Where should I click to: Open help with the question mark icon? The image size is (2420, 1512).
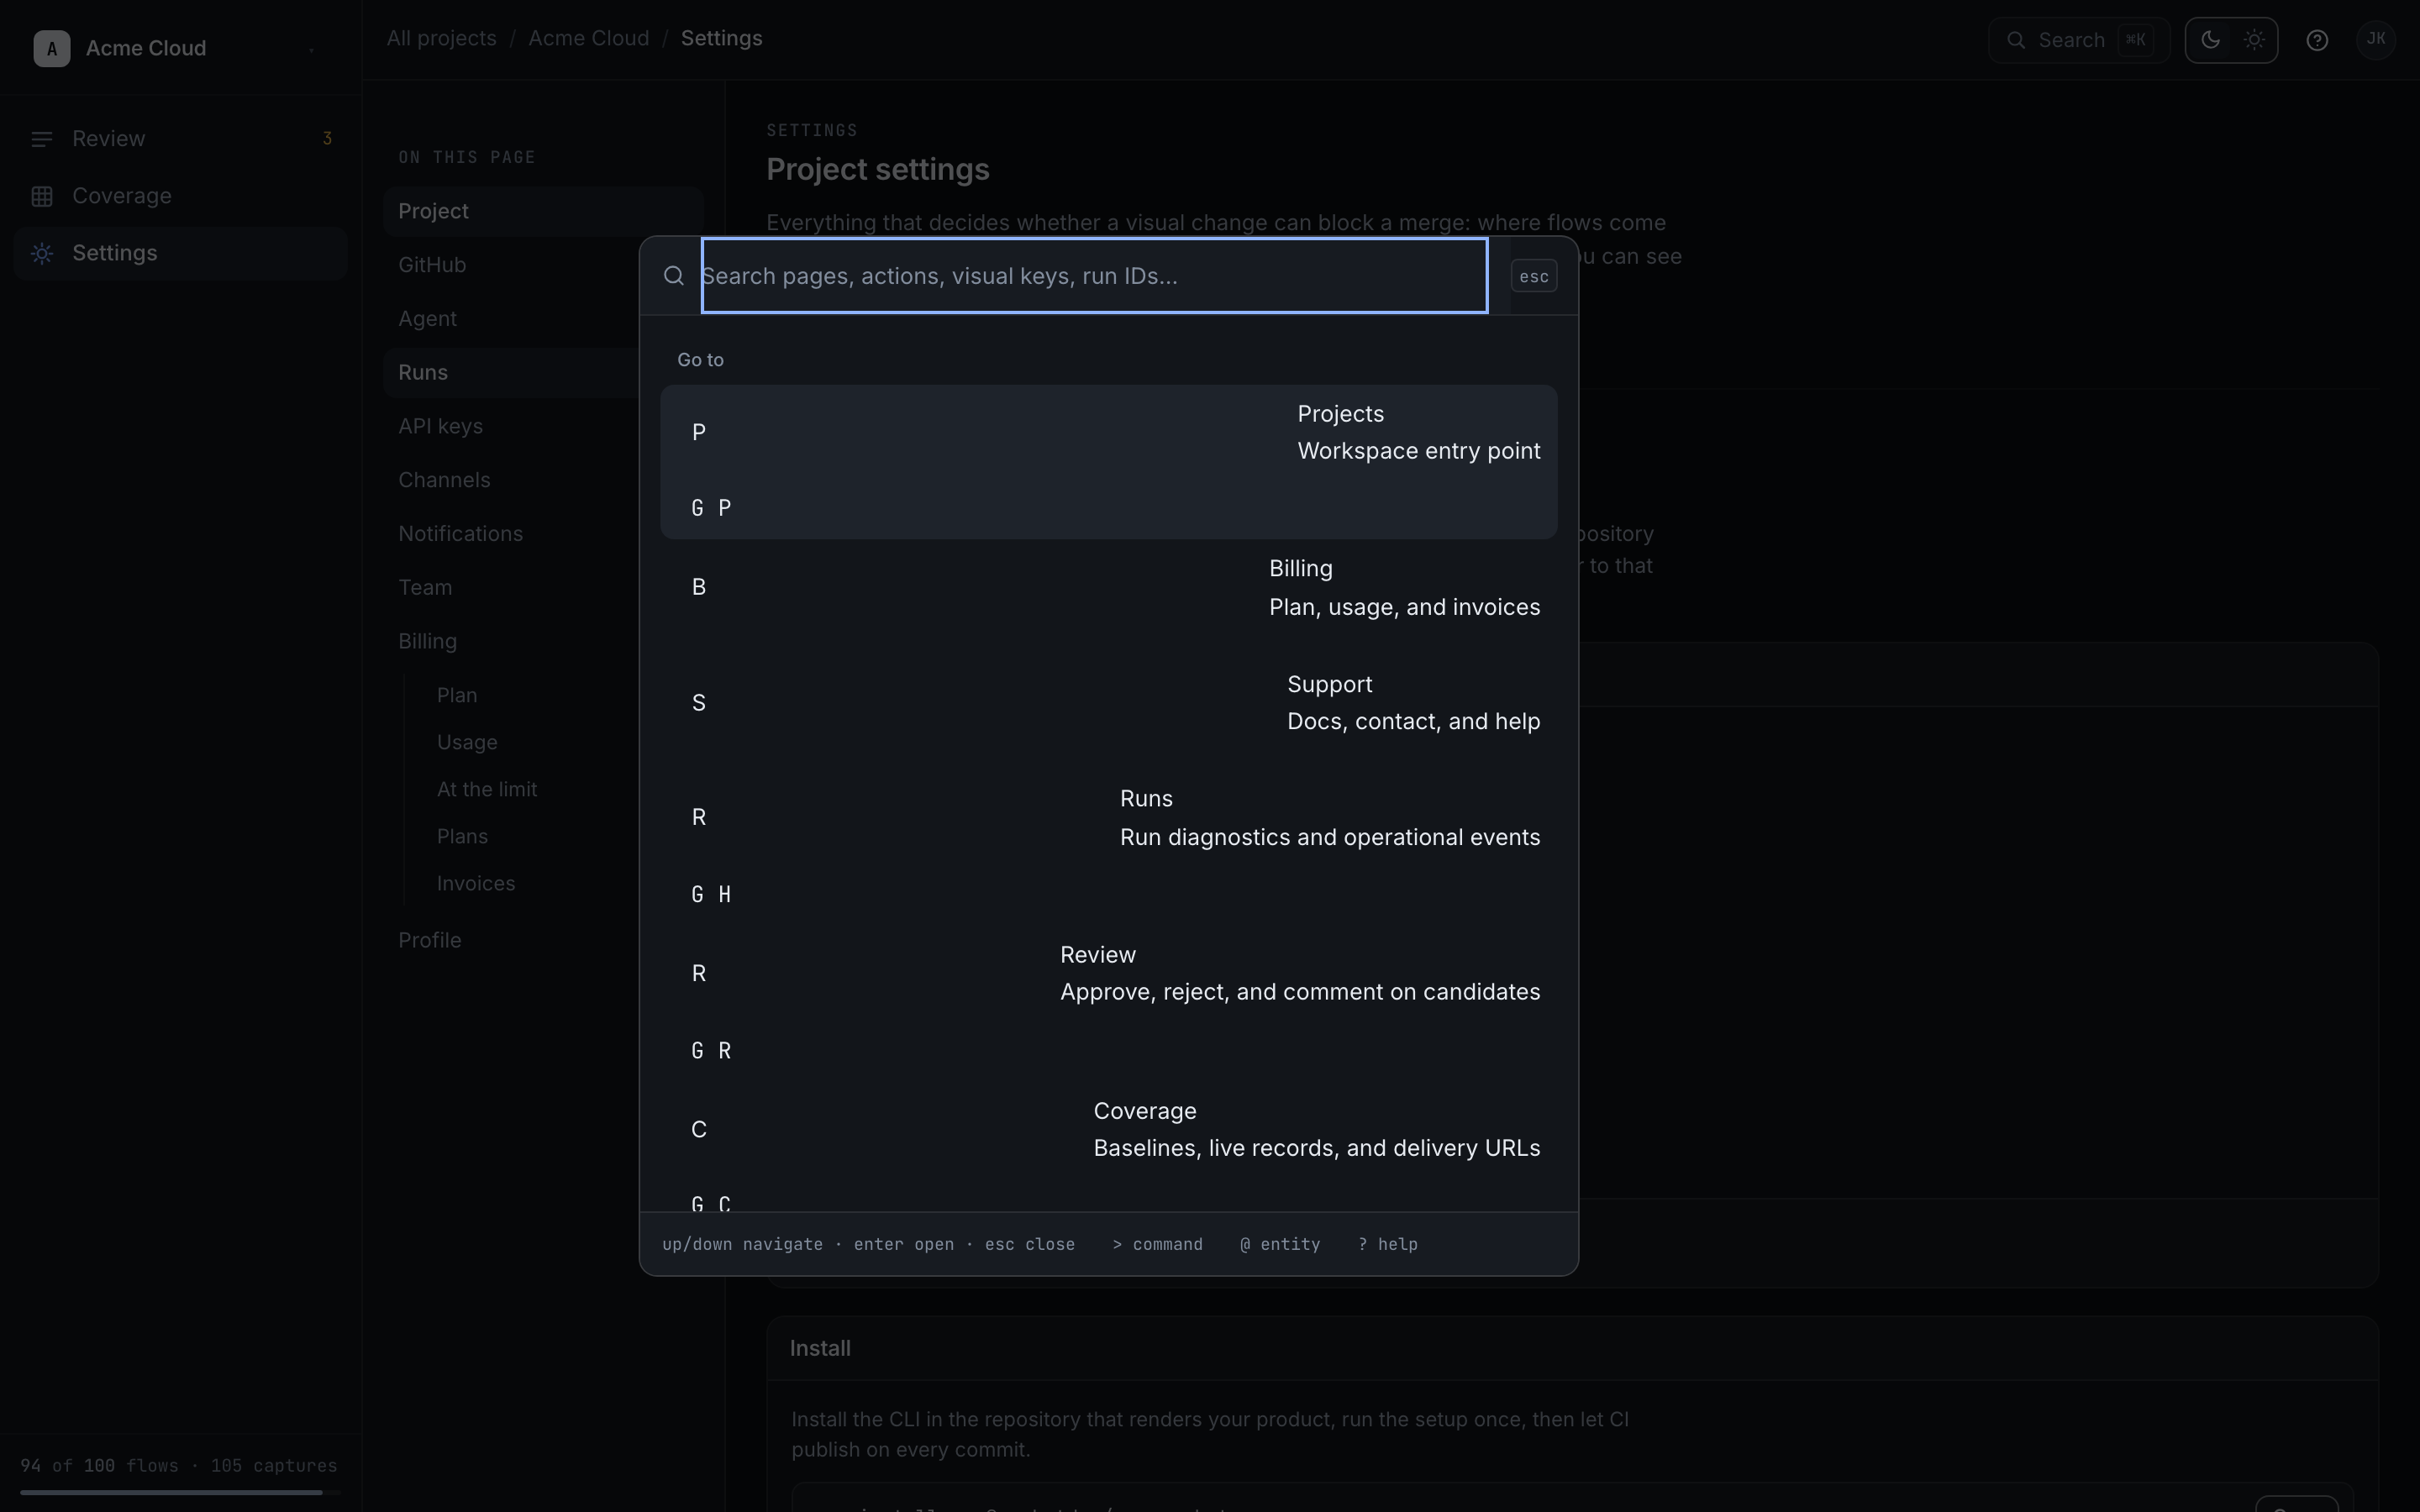click(x=2317, y=40)
